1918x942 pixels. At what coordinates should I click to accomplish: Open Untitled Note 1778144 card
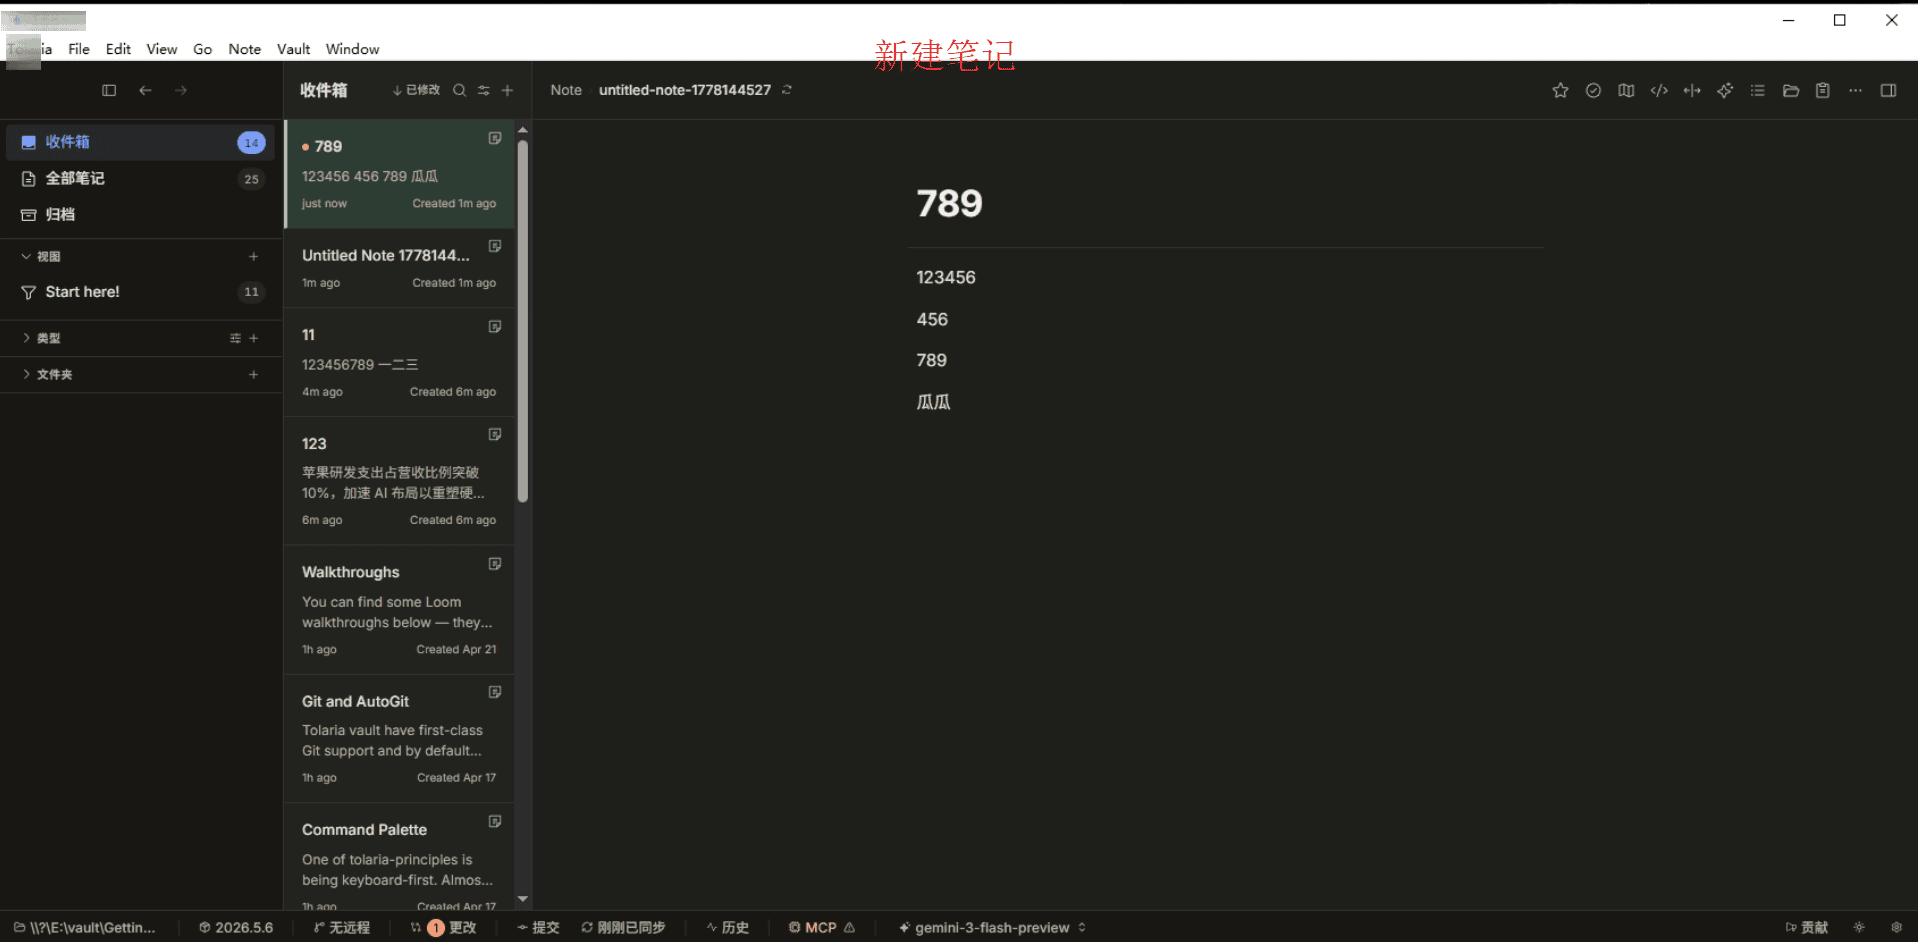(400, 268)
